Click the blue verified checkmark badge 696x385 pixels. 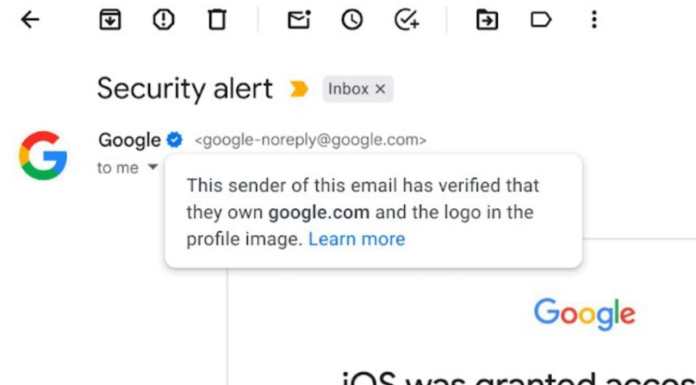(174, 140)
